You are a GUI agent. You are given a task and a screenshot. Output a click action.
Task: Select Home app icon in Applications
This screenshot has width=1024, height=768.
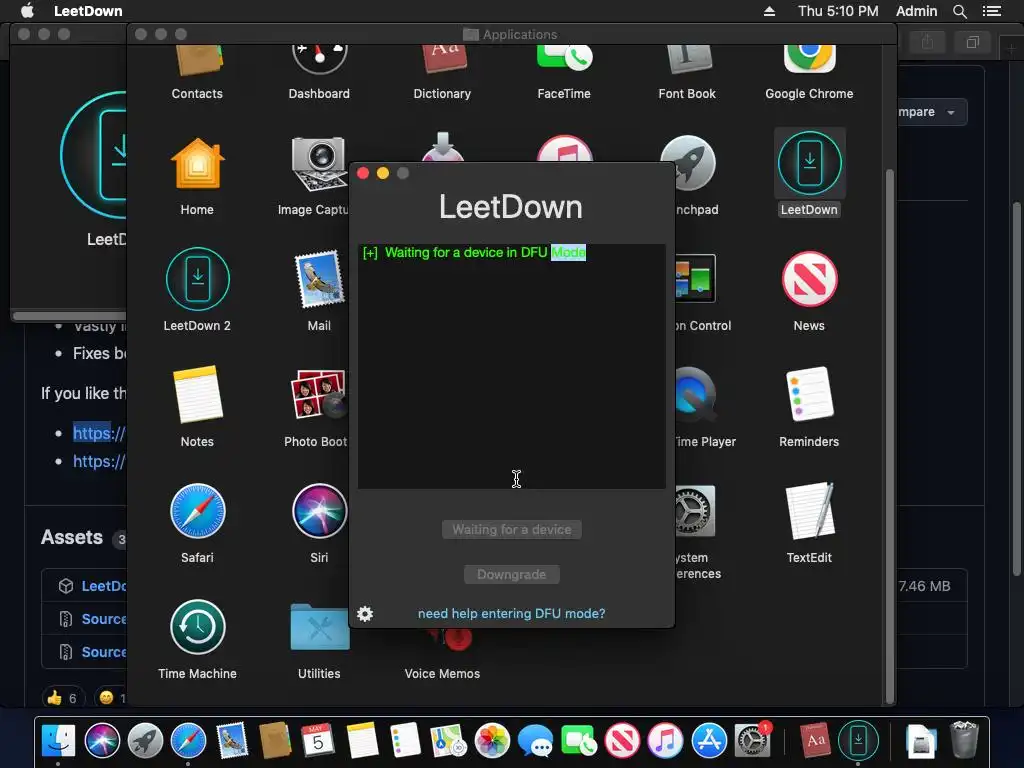[197, 163]
